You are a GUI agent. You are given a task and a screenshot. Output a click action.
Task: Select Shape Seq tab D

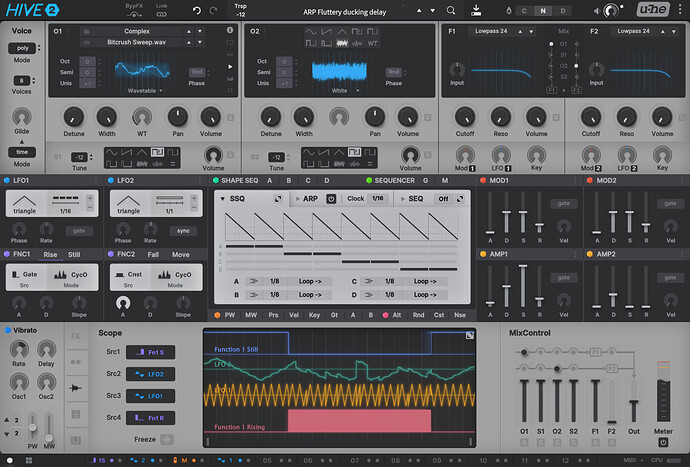(x=327, y=180)
